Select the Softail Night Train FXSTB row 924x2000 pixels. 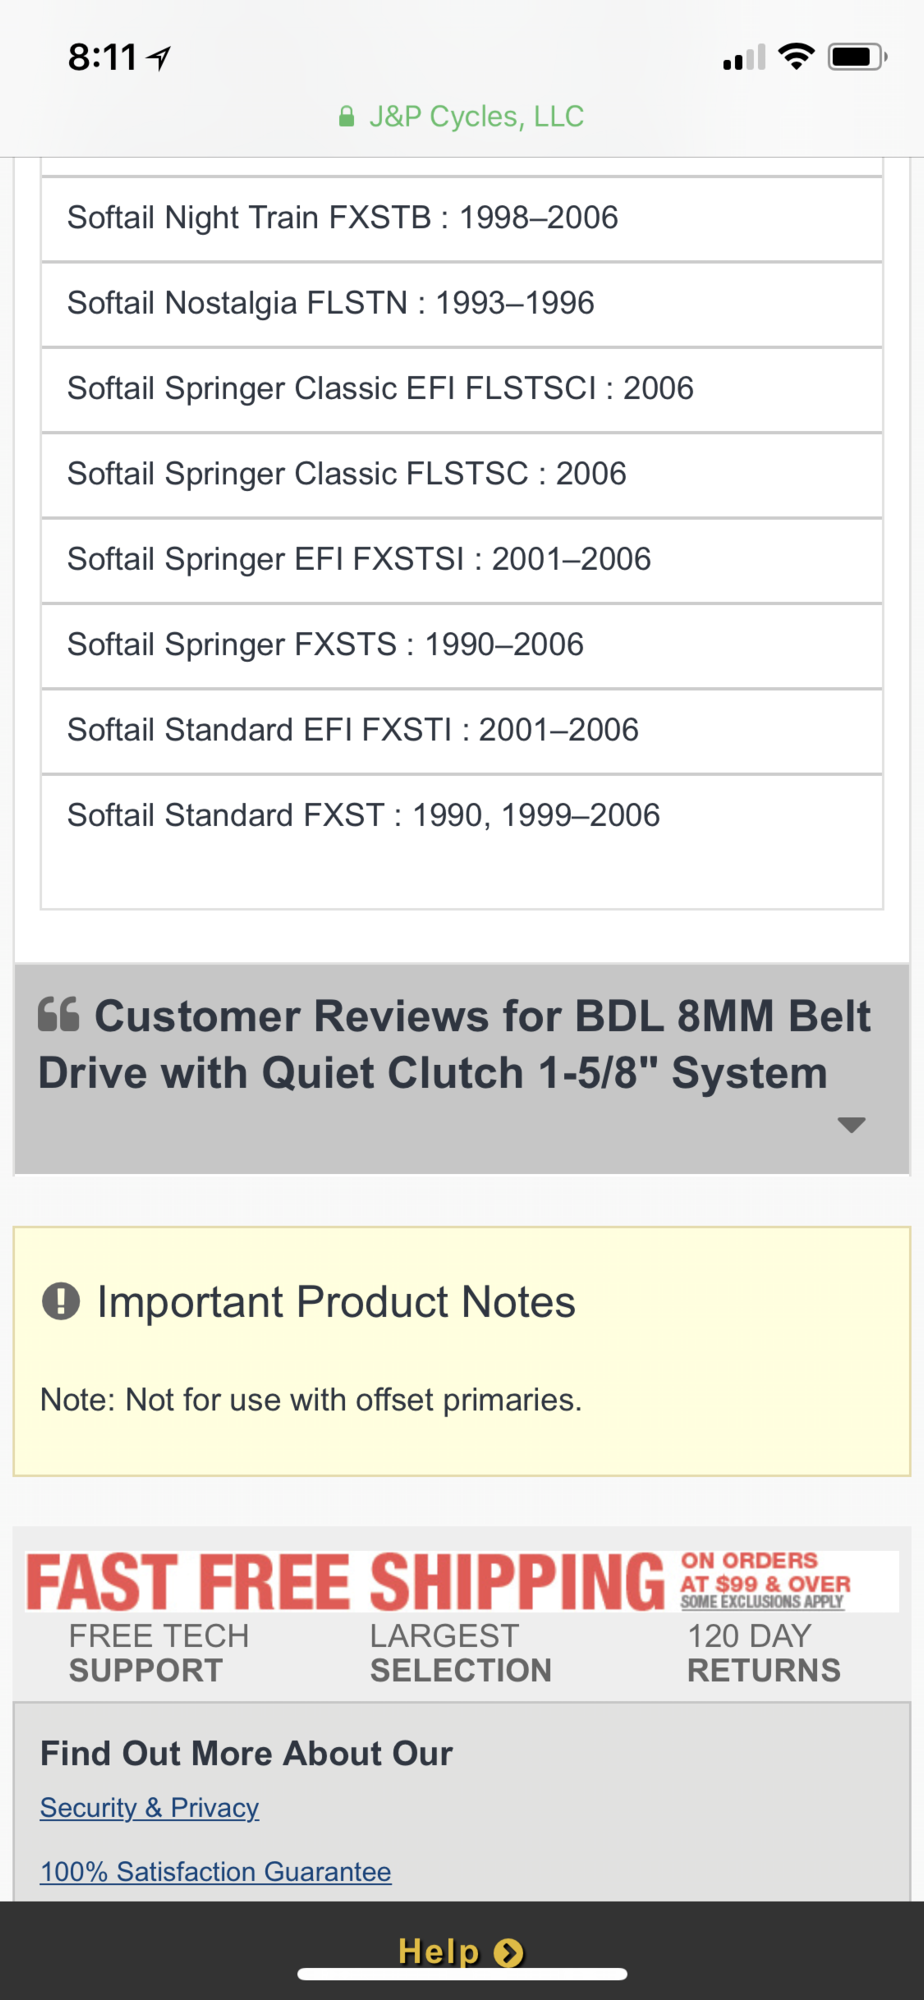click(x=460, y=218)
